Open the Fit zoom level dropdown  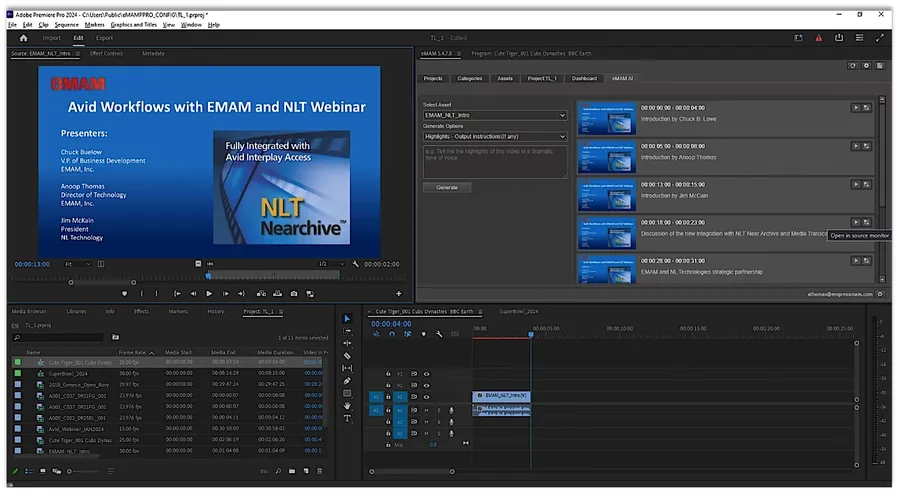77,264
